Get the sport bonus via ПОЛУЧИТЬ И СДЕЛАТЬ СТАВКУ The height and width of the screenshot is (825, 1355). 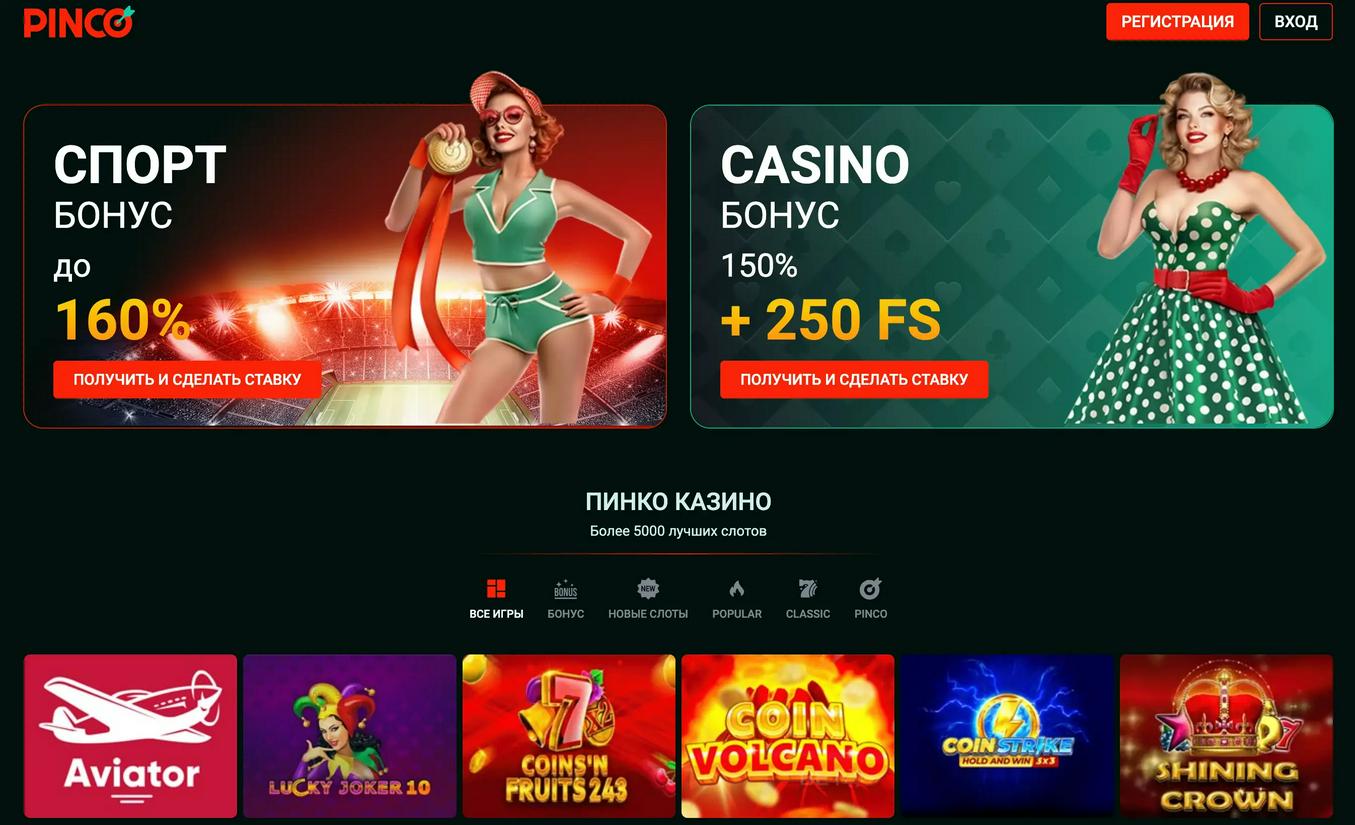187,380
